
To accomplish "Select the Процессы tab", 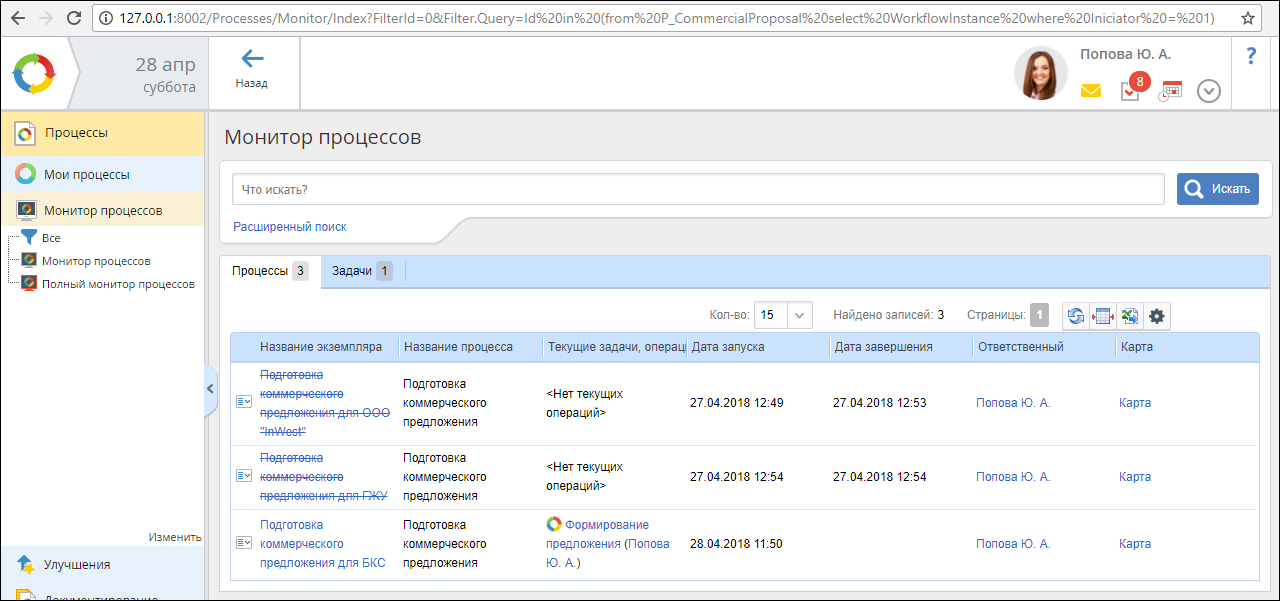I will (270, 271).
